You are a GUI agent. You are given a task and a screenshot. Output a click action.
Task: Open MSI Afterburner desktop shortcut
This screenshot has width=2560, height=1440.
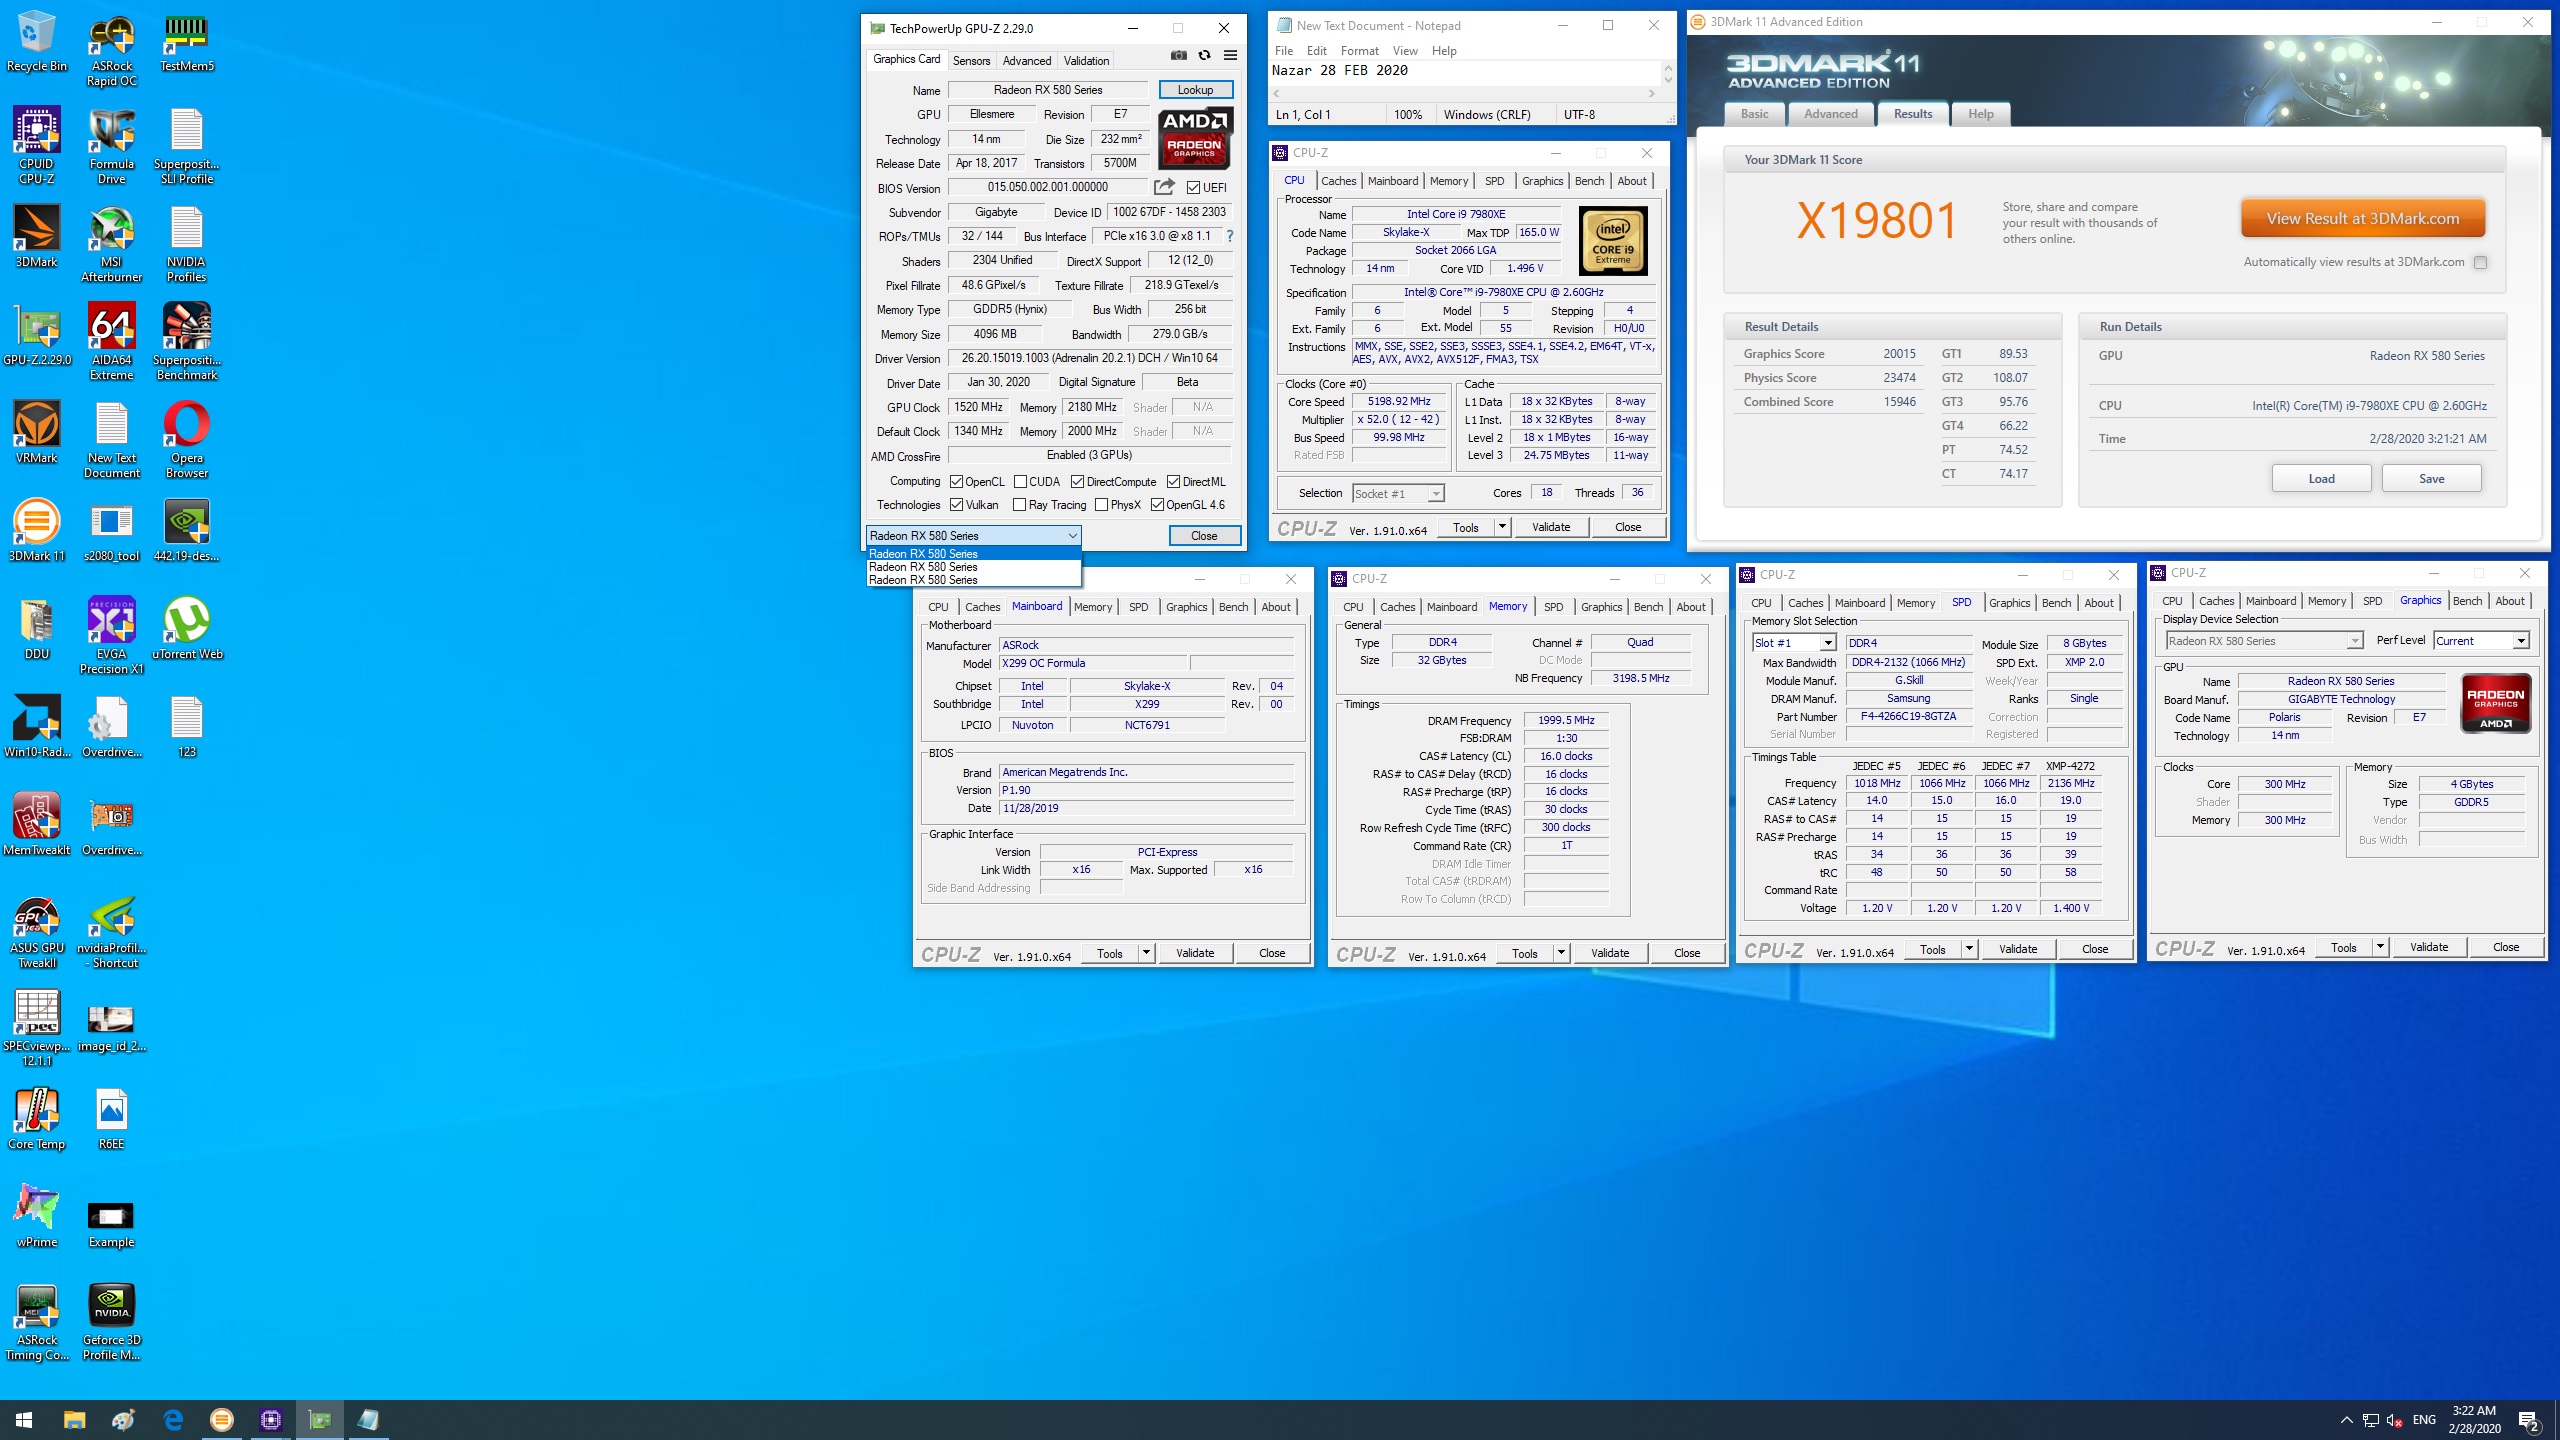coord(112,244)
